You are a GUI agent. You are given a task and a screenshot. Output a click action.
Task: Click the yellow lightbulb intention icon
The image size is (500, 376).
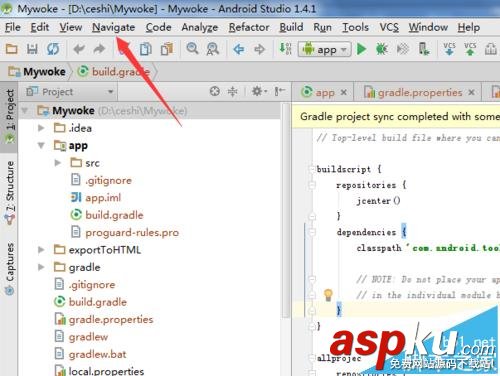pyautogui.click(x=328, y=295)
